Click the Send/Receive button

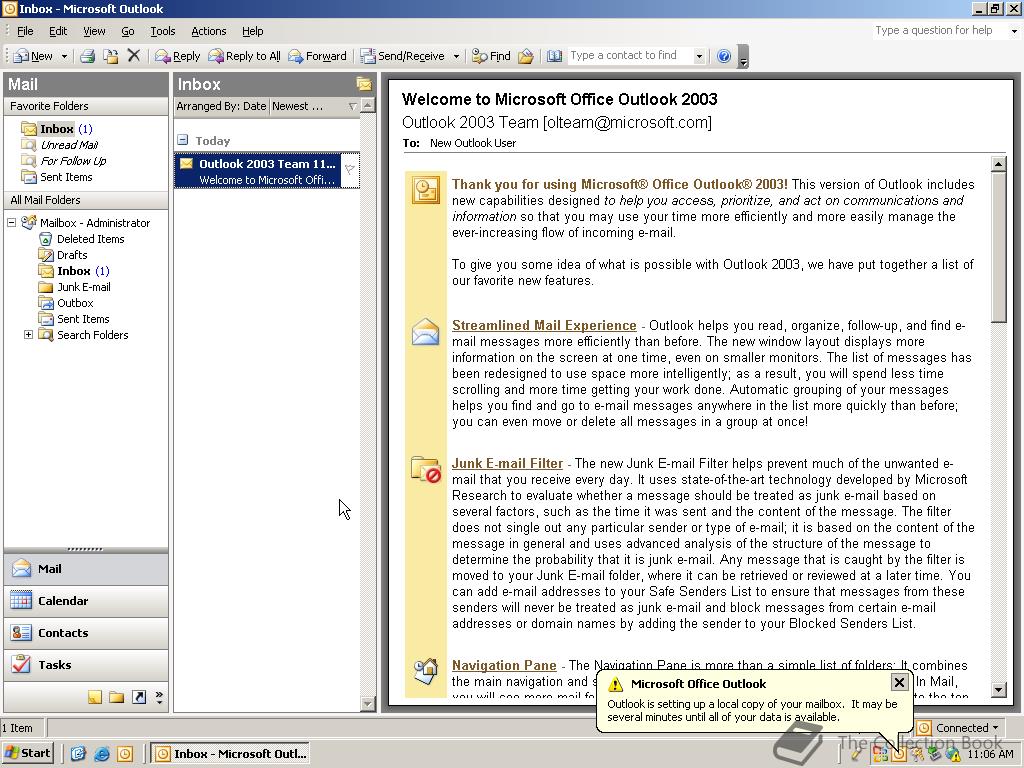pos(403,56)
